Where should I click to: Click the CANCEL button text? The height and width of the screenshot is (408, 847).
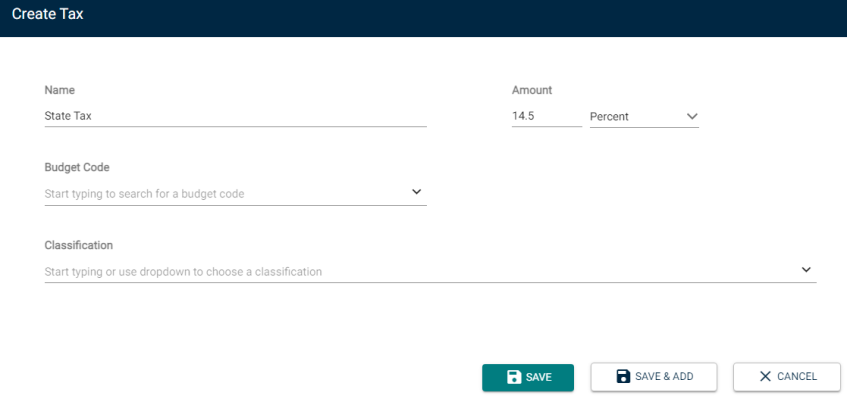pyautogui.click(x=797, y=377)
